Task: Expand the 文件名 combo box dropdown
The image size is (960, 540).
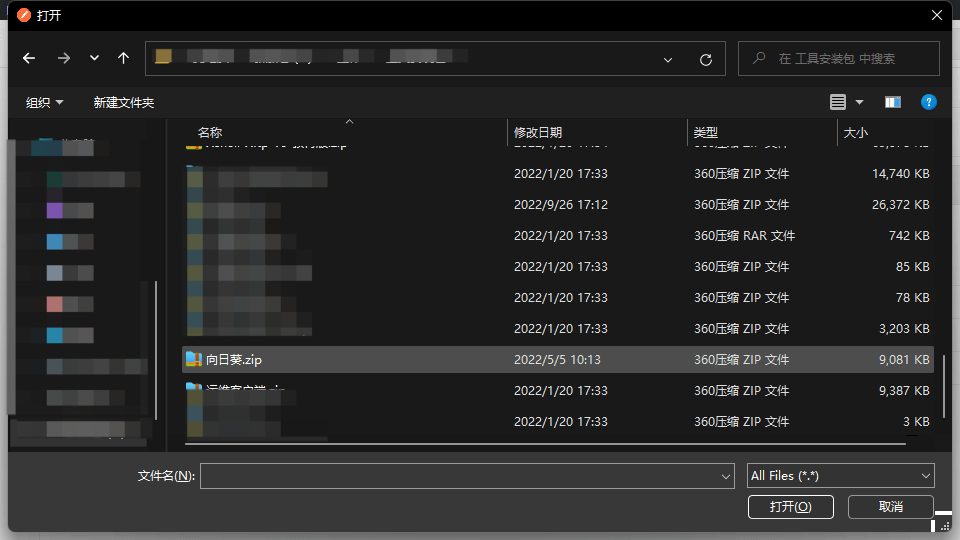Action: [x=726, y=476]
